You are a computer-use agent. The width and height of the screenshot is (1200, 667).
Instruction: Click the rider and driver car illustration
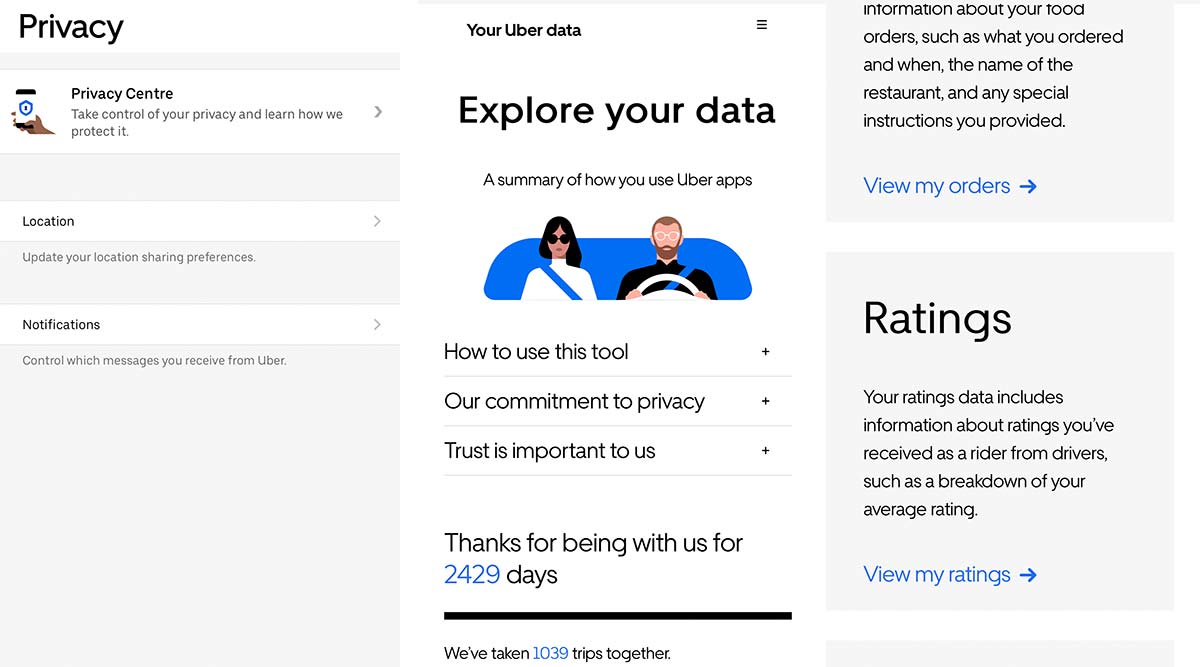tap(617, 258)
